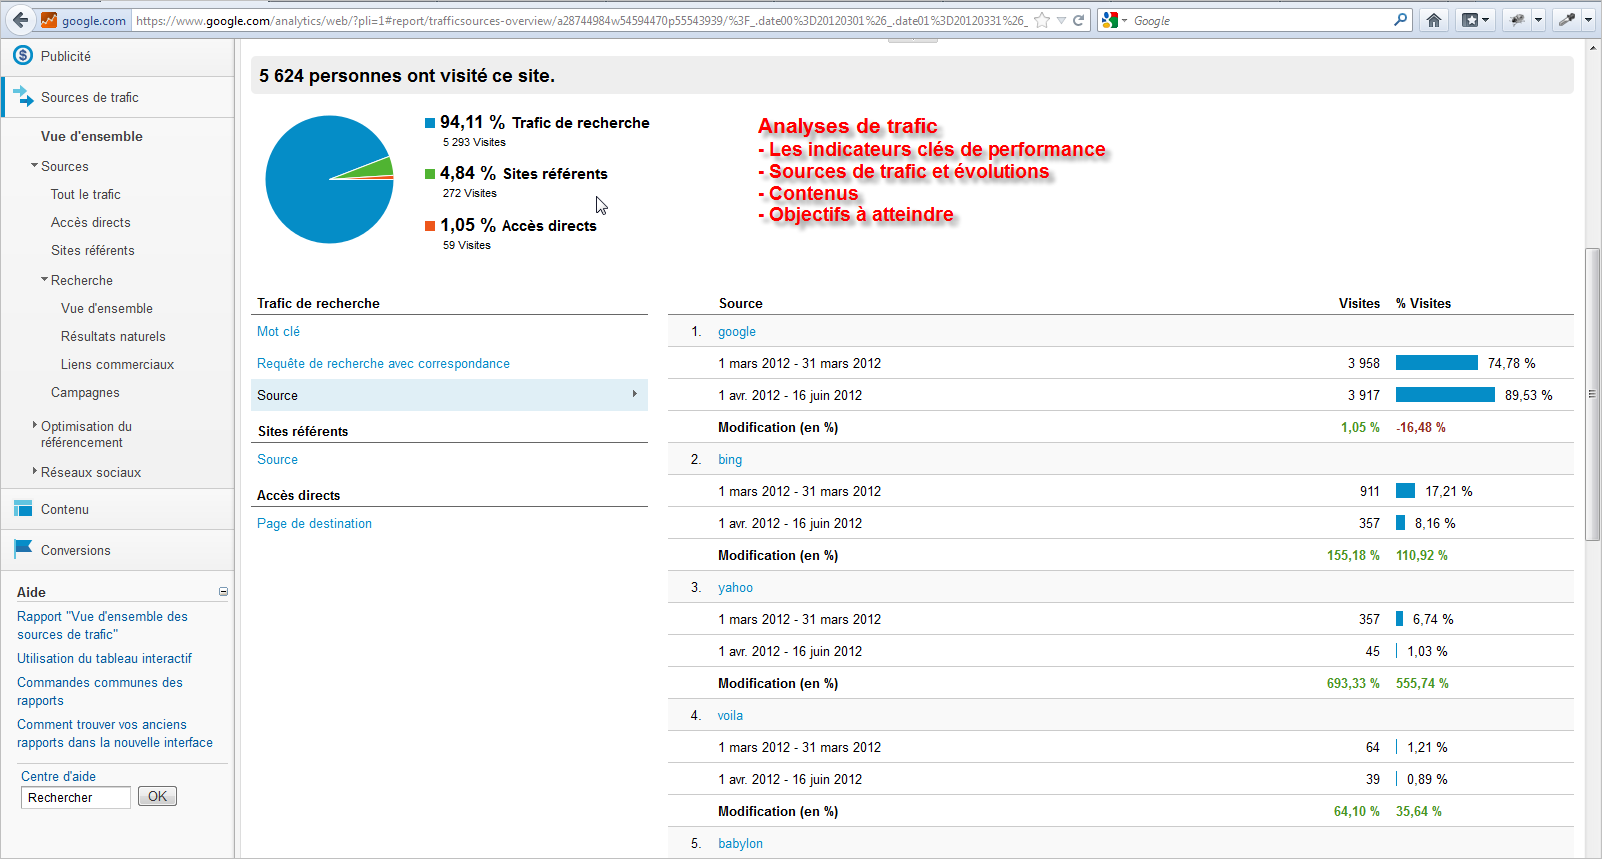Viewport: 1602px width, 859px height.
Task: Open Tout le trafic report
Action: pyautogui.click(x=86, y=194)
